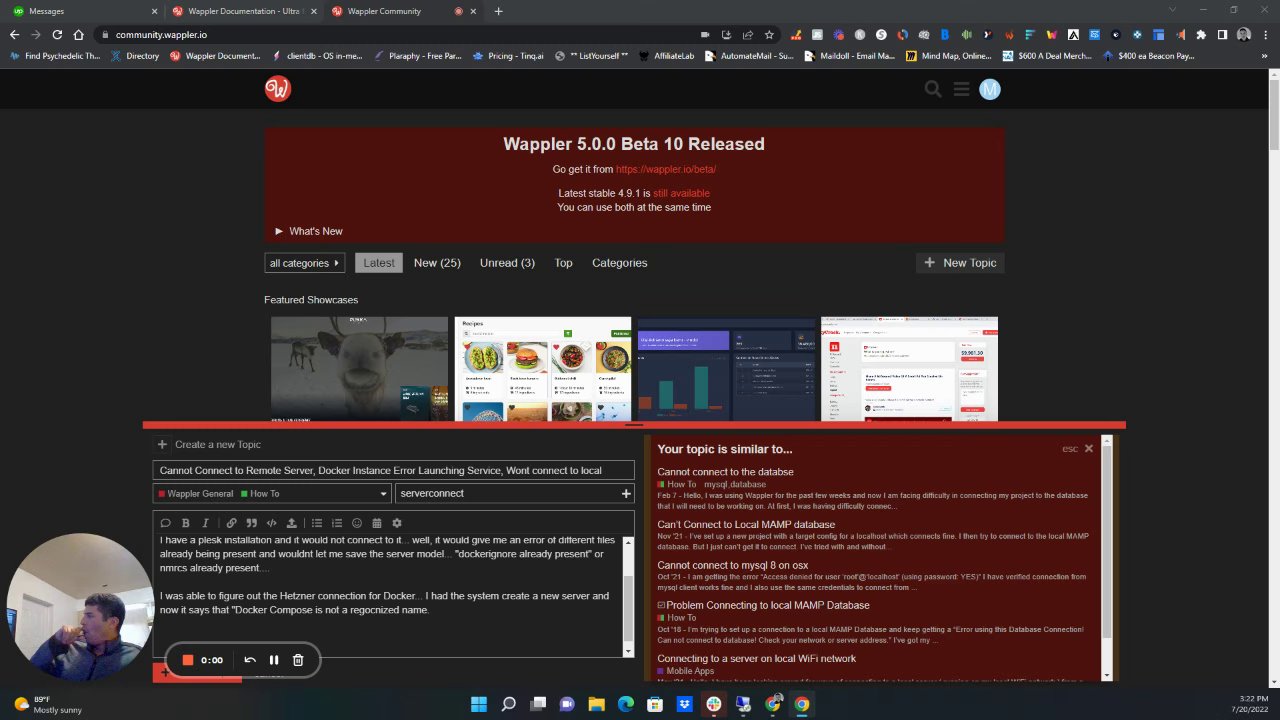1280x720 pixels.
Task: Click the quote whole post speech bubble icon
Action: [x=166, y=523]
